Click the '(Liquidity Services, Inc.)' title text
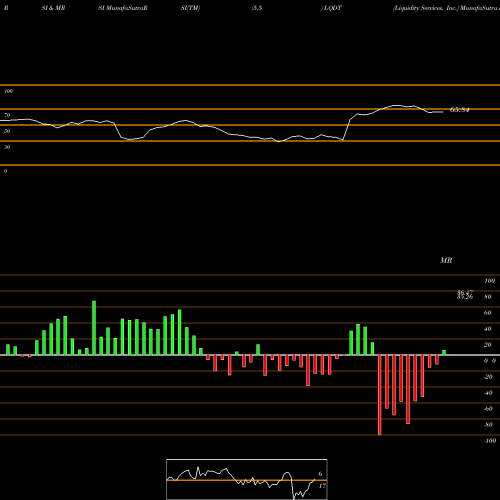Screen dimensions: 500x500 pos(426,8)
